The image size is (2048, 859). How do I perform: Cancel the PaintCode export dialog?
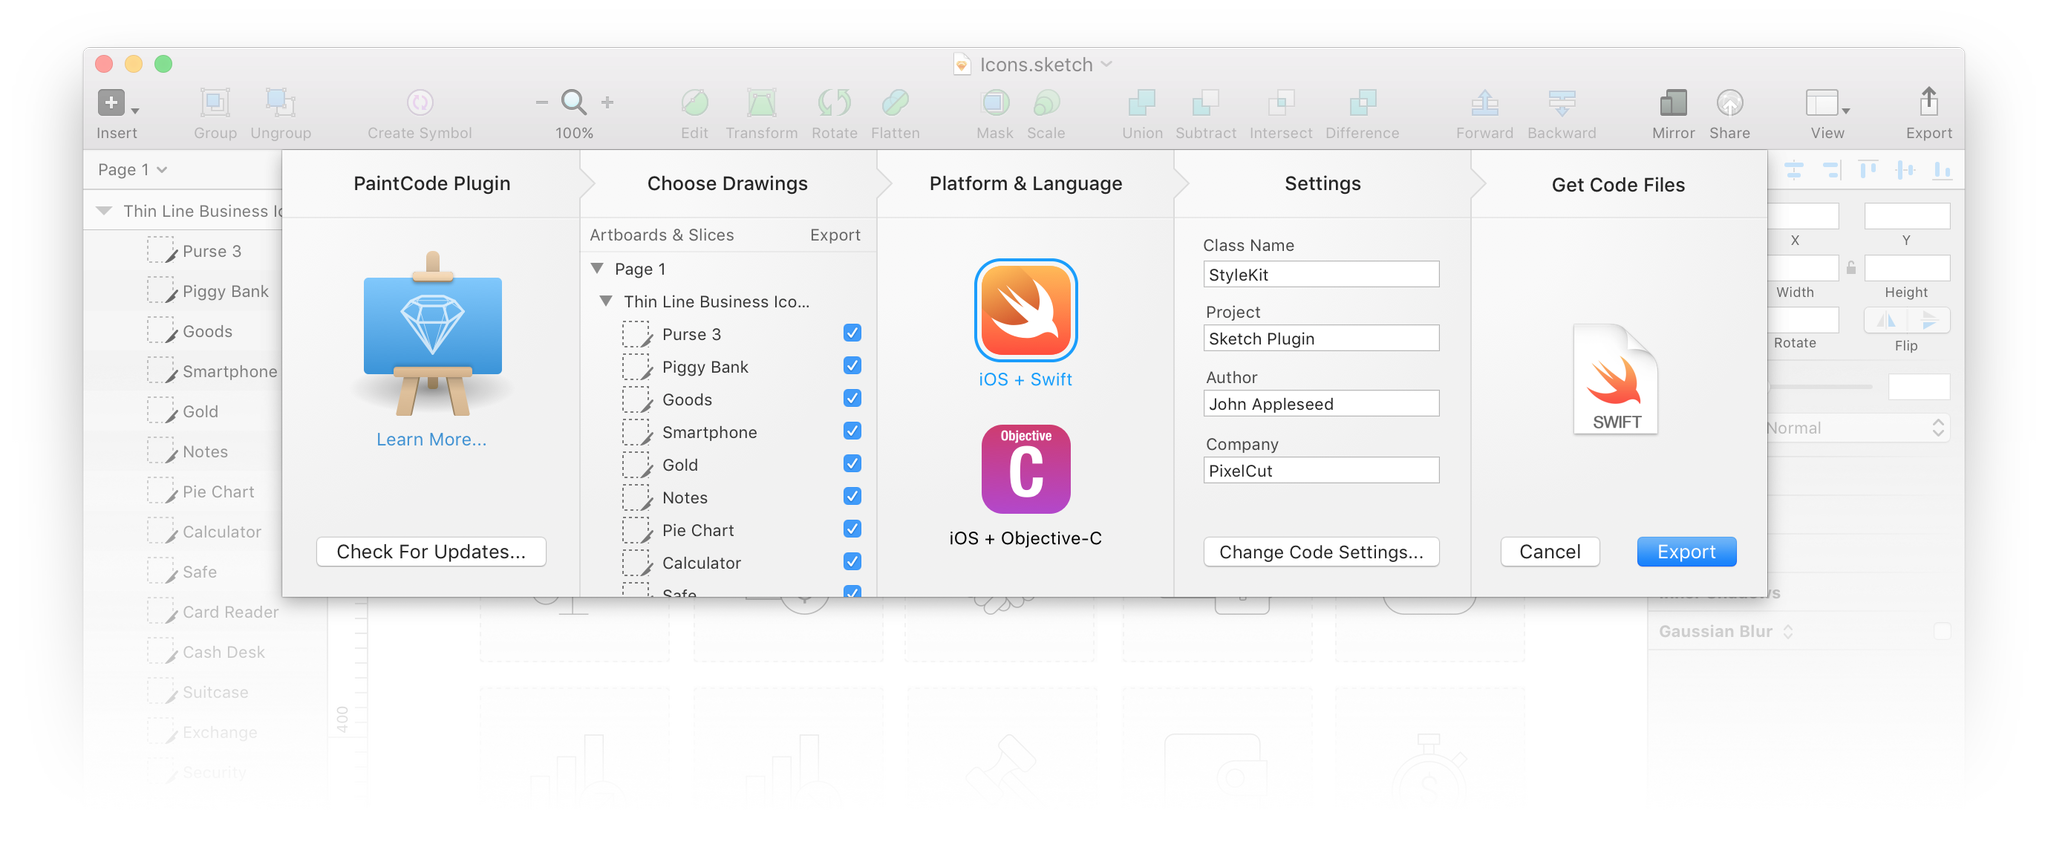click(1550, 552)
